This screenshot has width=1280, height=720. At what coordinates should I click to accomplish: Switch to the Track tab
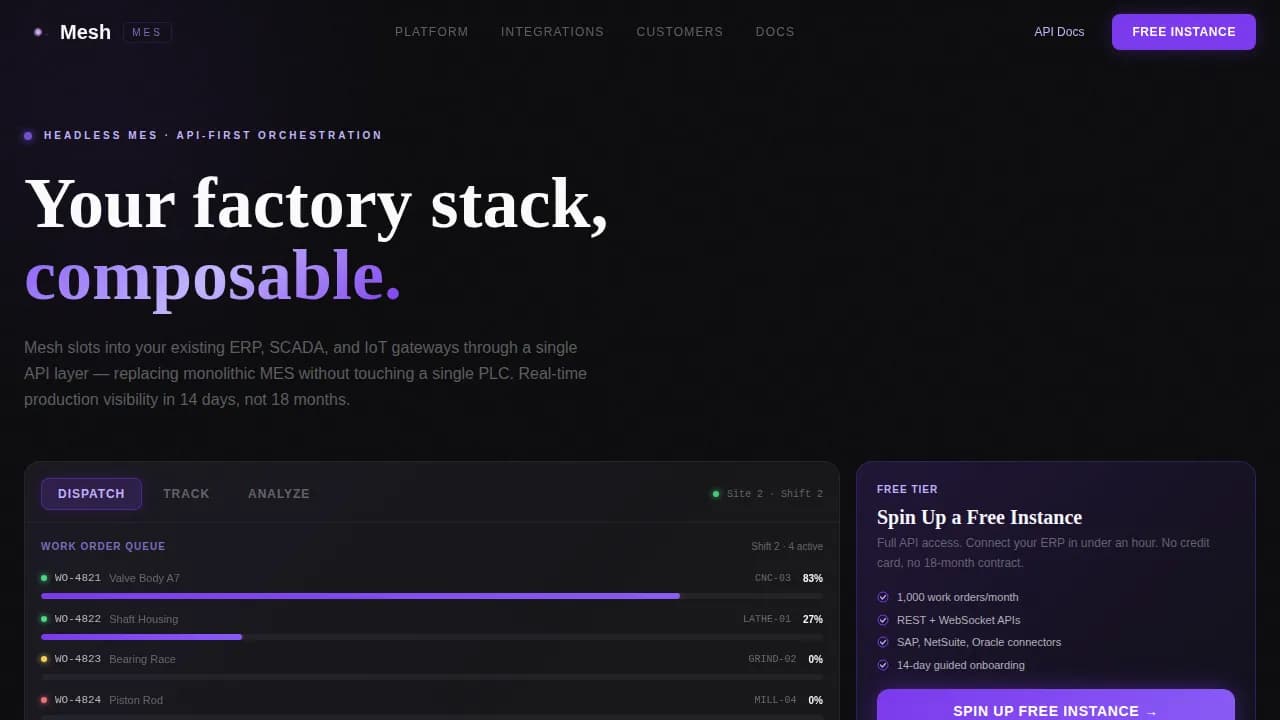point(186,494)
